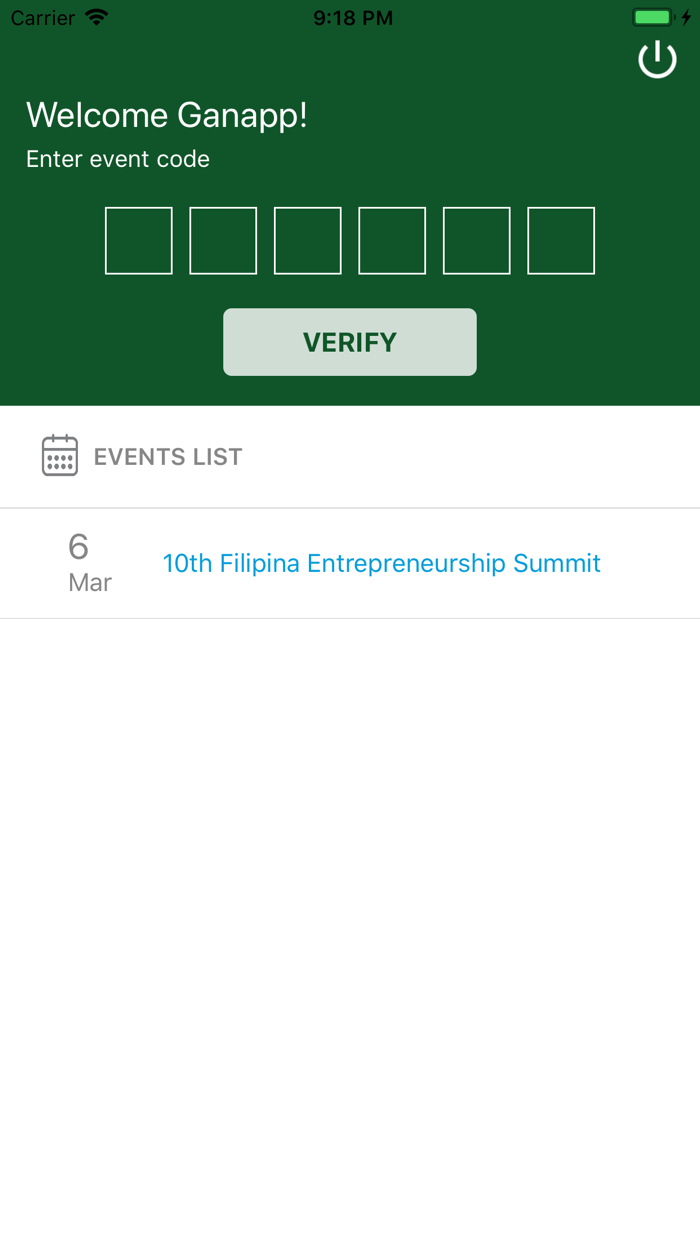Click the first event code input box
The width and height of the screenshot is (700, 1244).
tap(138, 240)
